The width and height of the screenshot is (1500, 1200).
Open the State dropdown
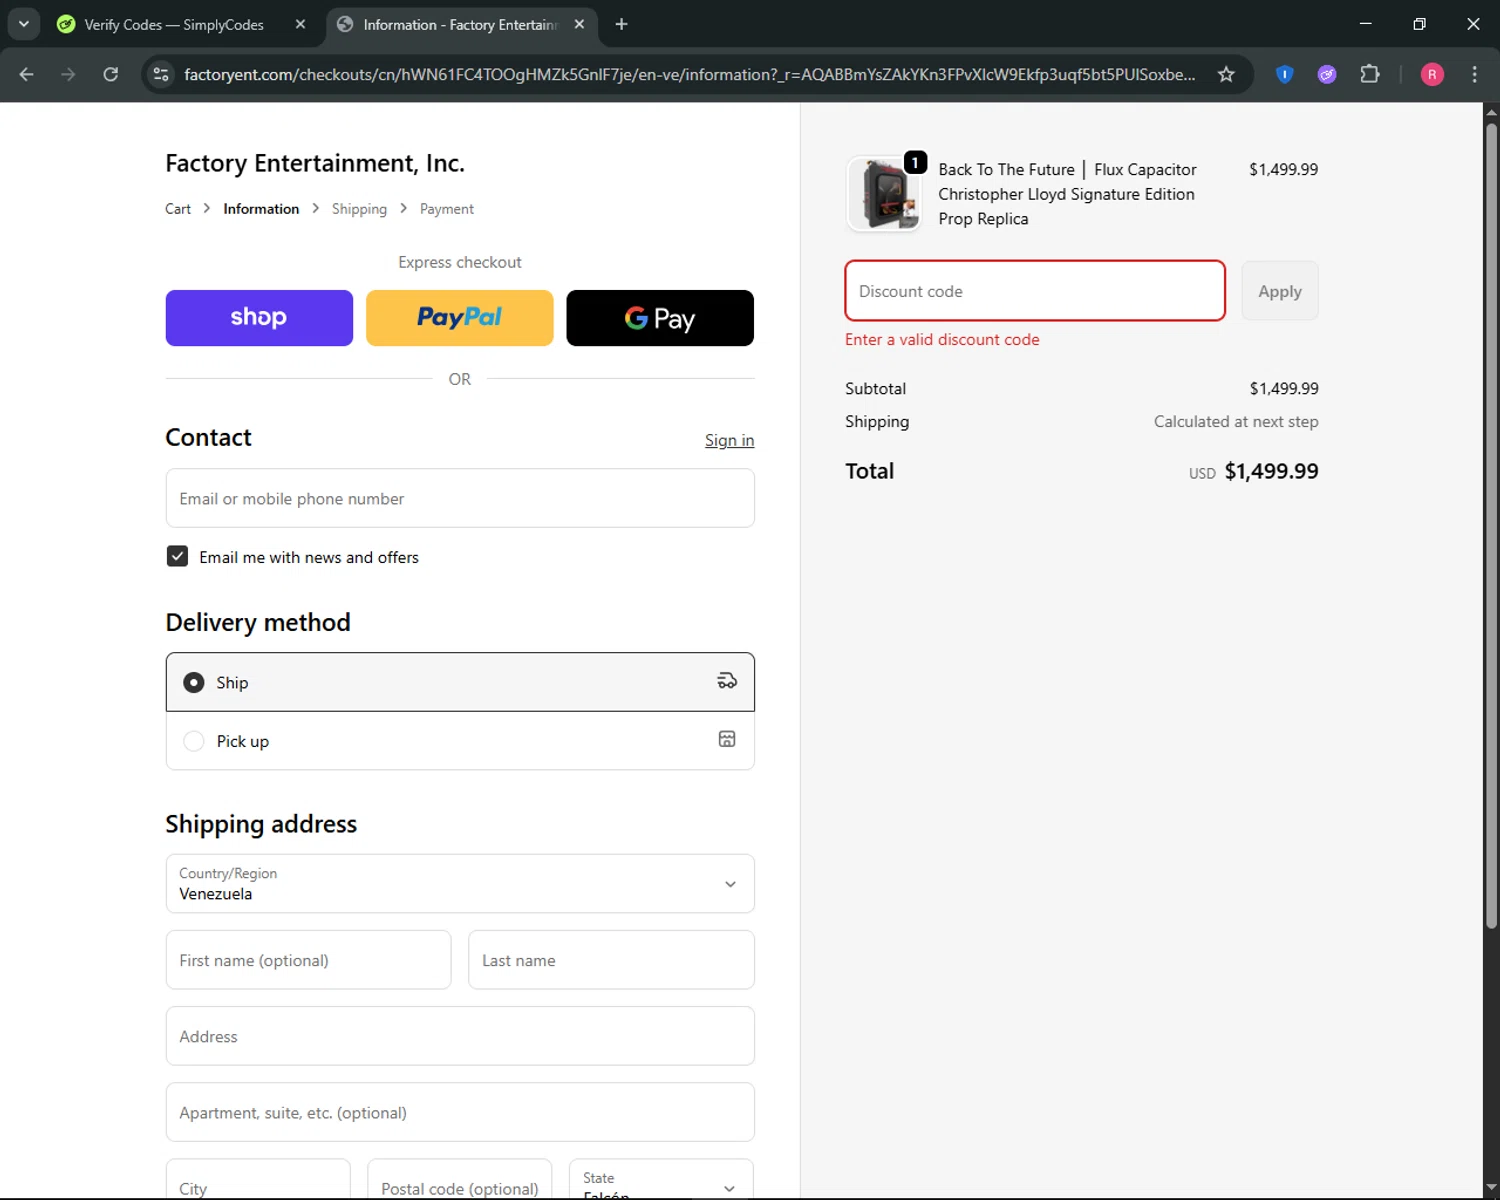[661, 1180]
